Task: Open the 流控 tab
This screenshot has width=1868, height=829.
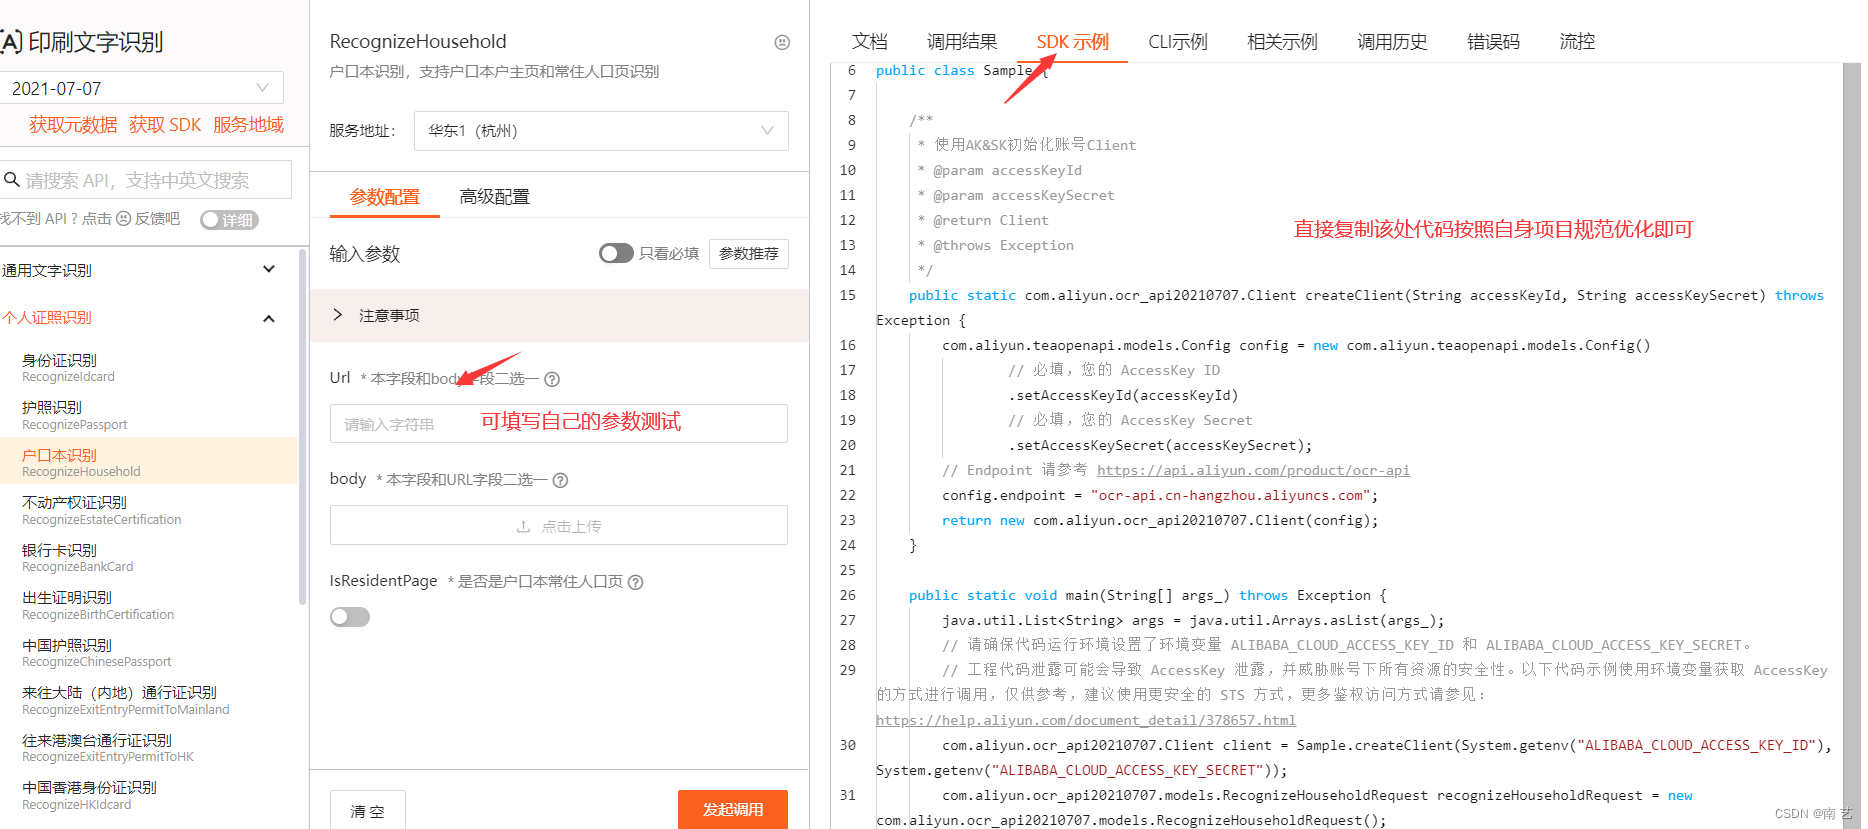Action: 1577,42
